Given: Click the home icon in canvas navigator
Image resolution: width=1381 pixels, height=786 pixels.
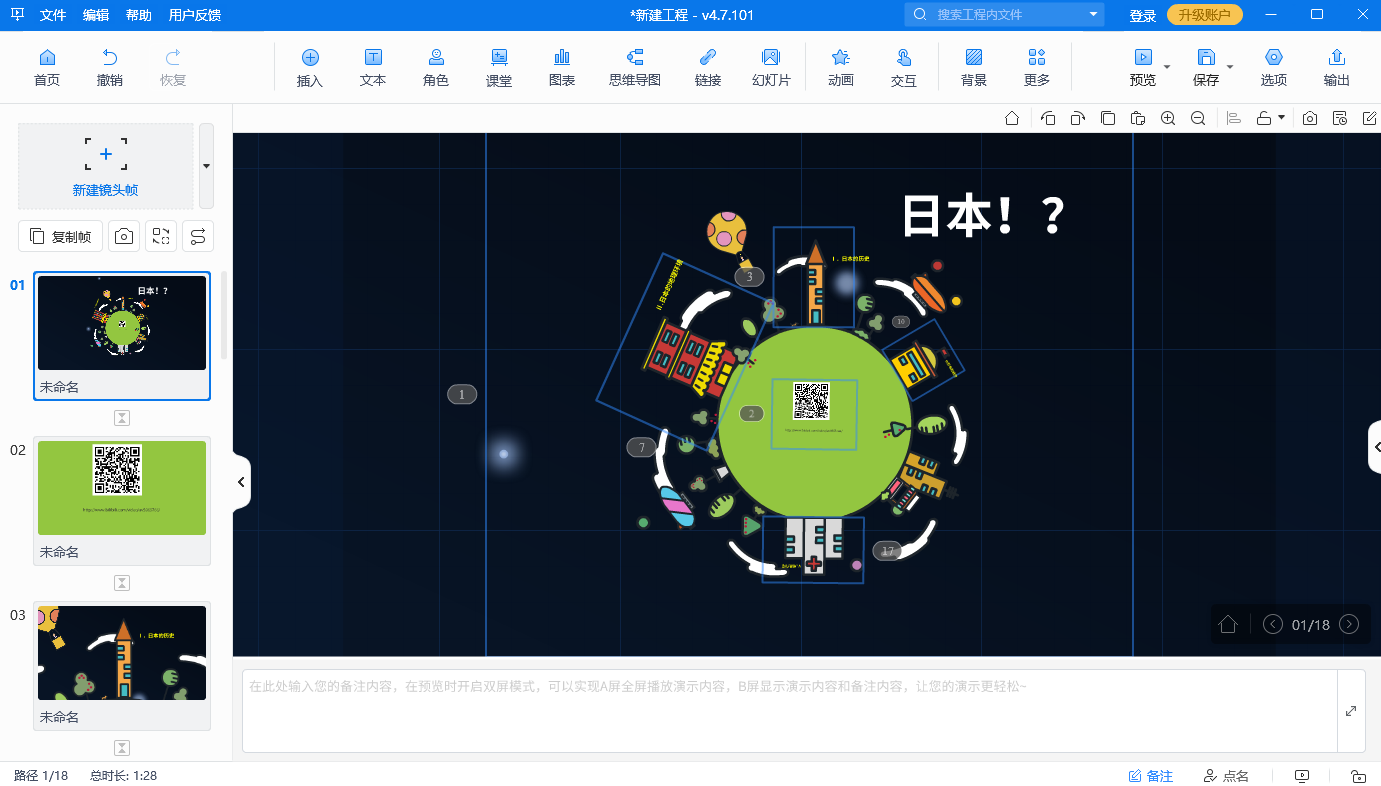Looking at the screenshot, I should coord(1228,624).
